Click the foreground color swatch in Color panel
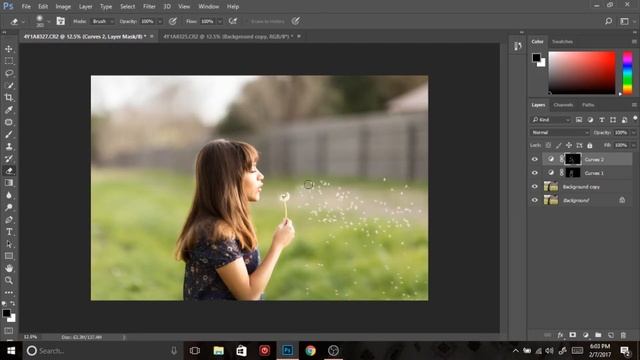Viewport: 640px width, 360px height. (537, 58)
